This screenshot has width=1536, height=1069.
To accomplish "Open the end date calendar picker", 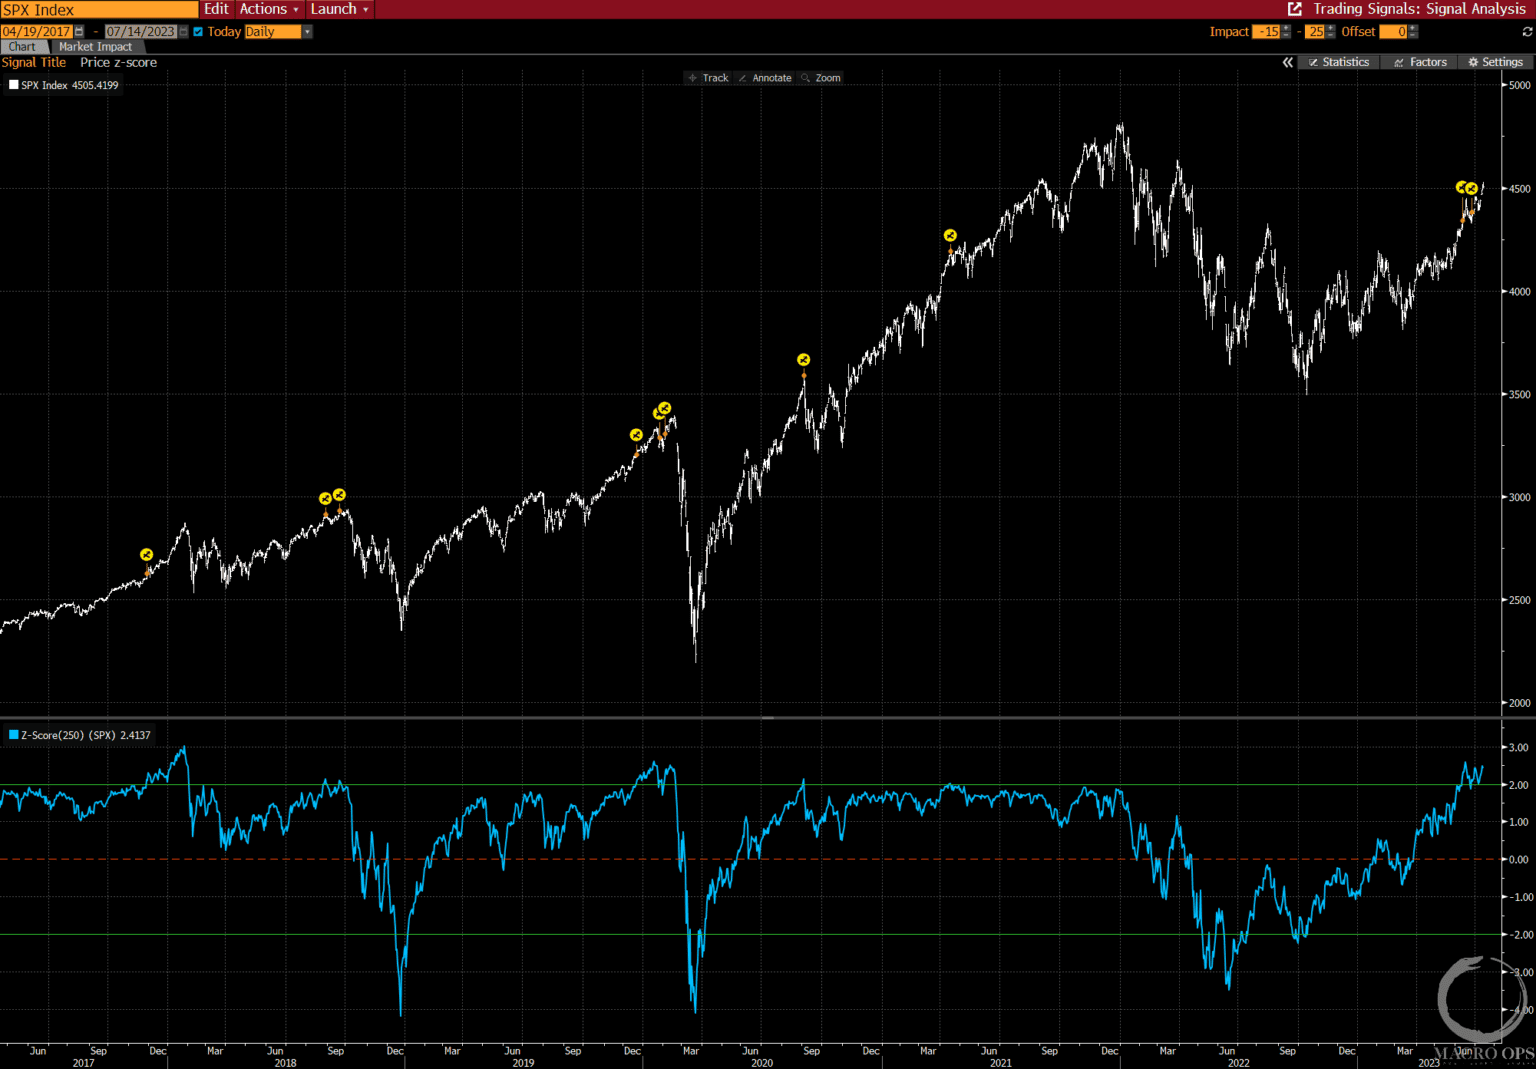I will tap(184, 32).
